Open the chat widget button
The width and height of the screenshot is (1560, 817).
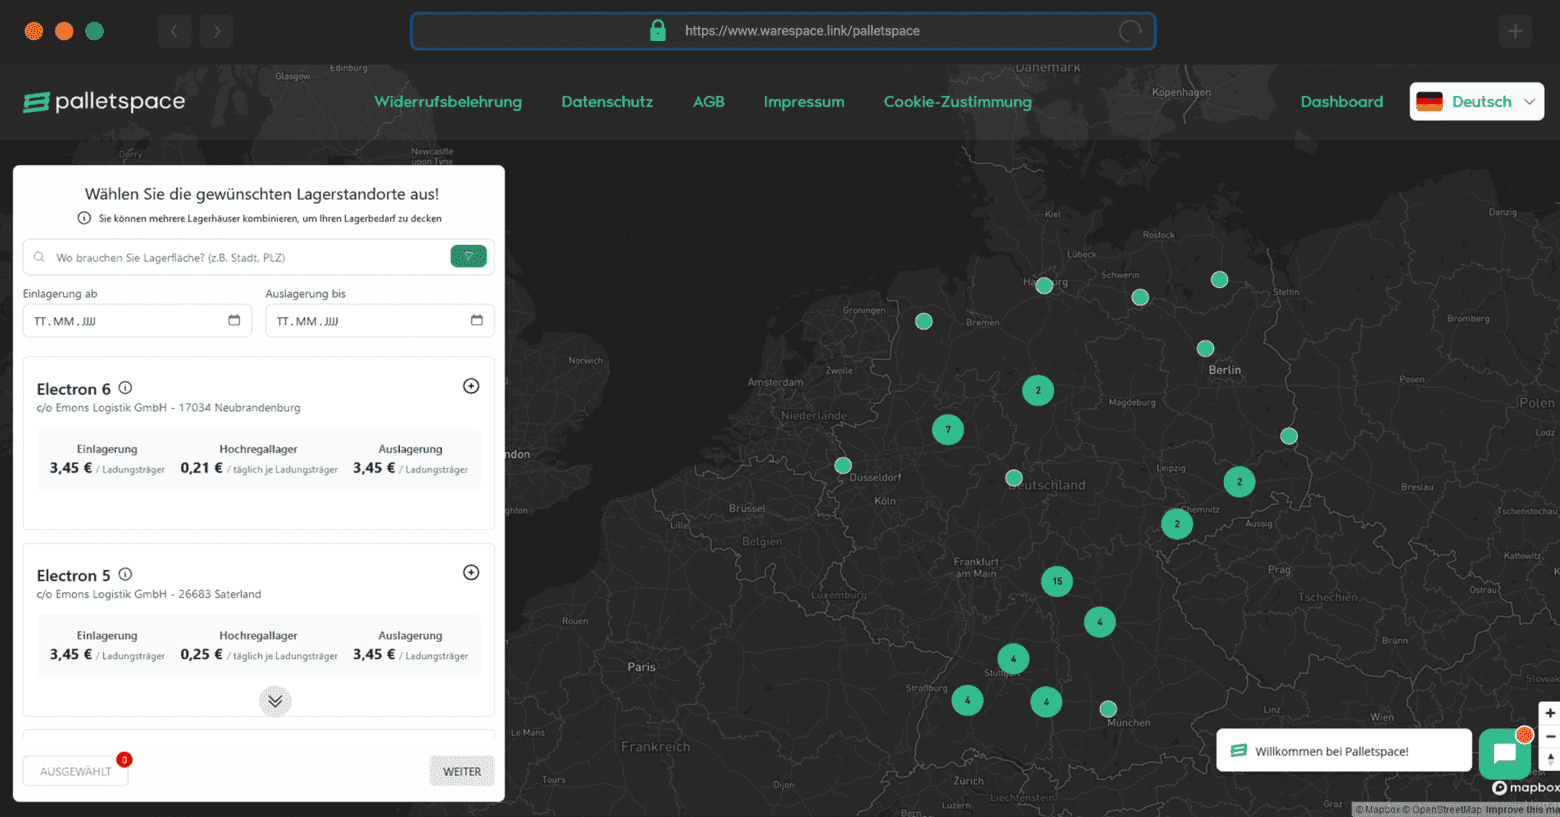click(x=1504, y=754)
